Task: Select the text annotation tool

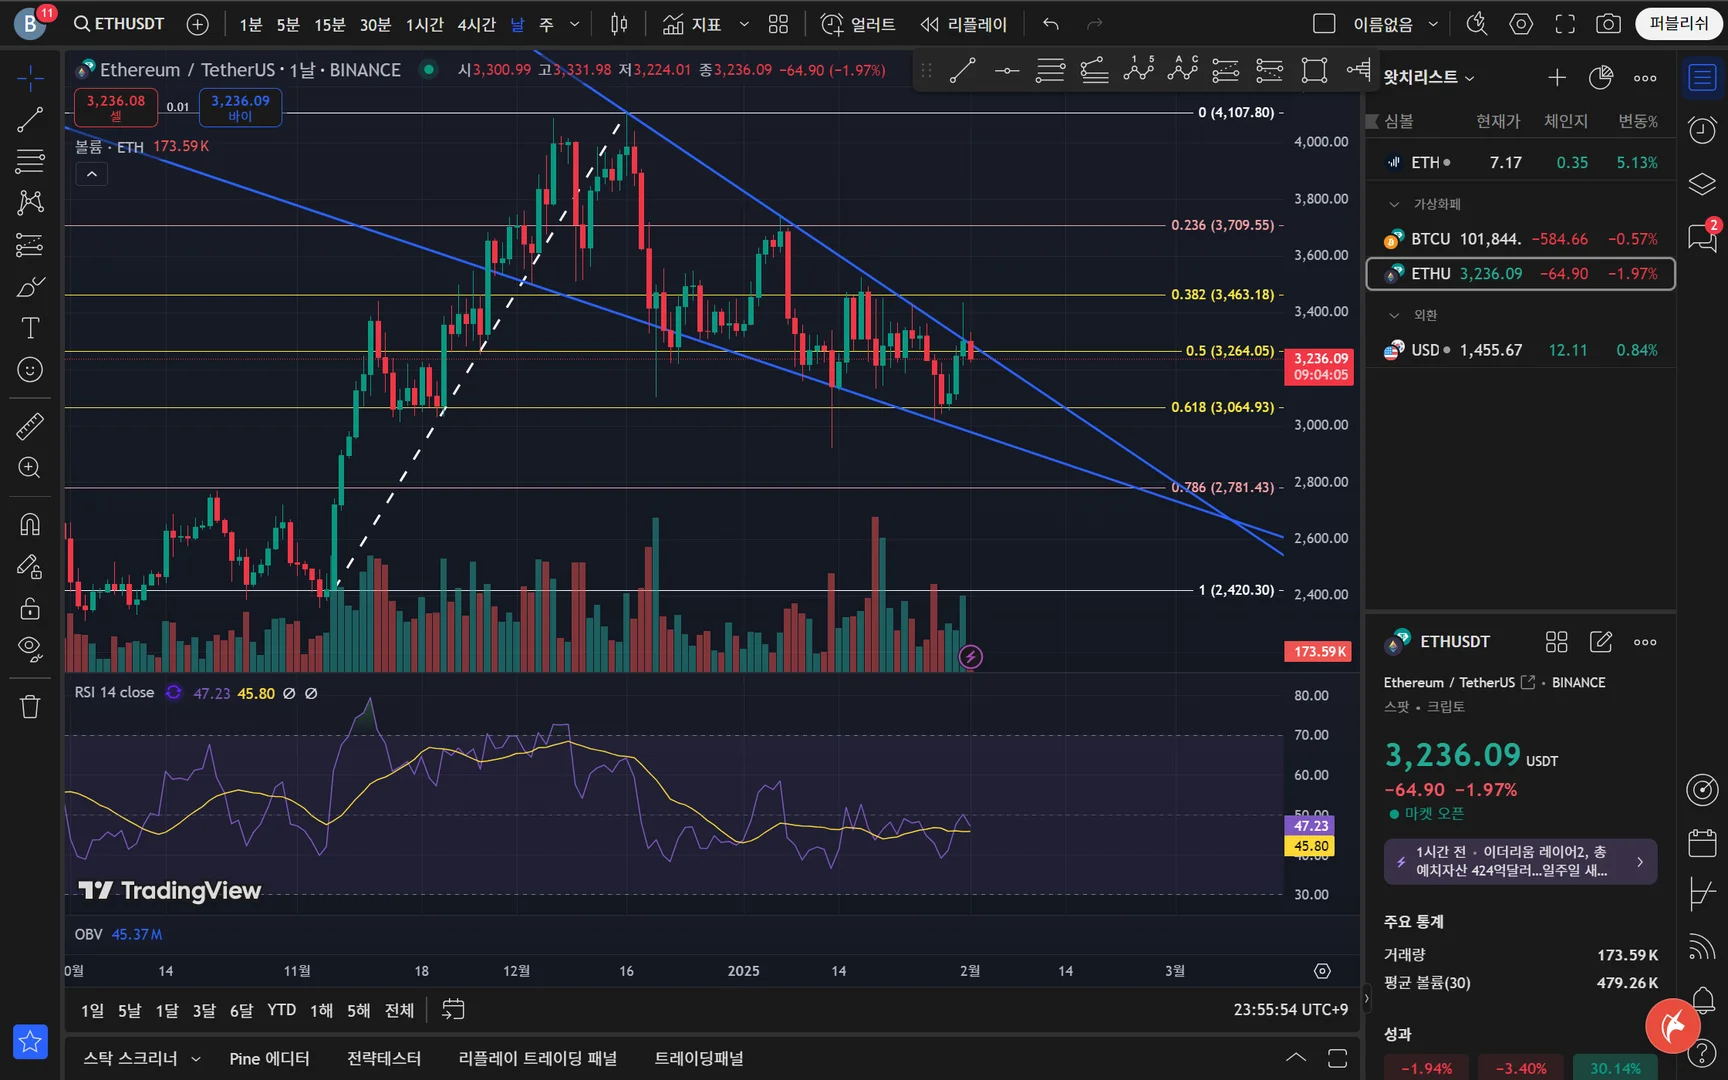Action: tap(30, 328)
